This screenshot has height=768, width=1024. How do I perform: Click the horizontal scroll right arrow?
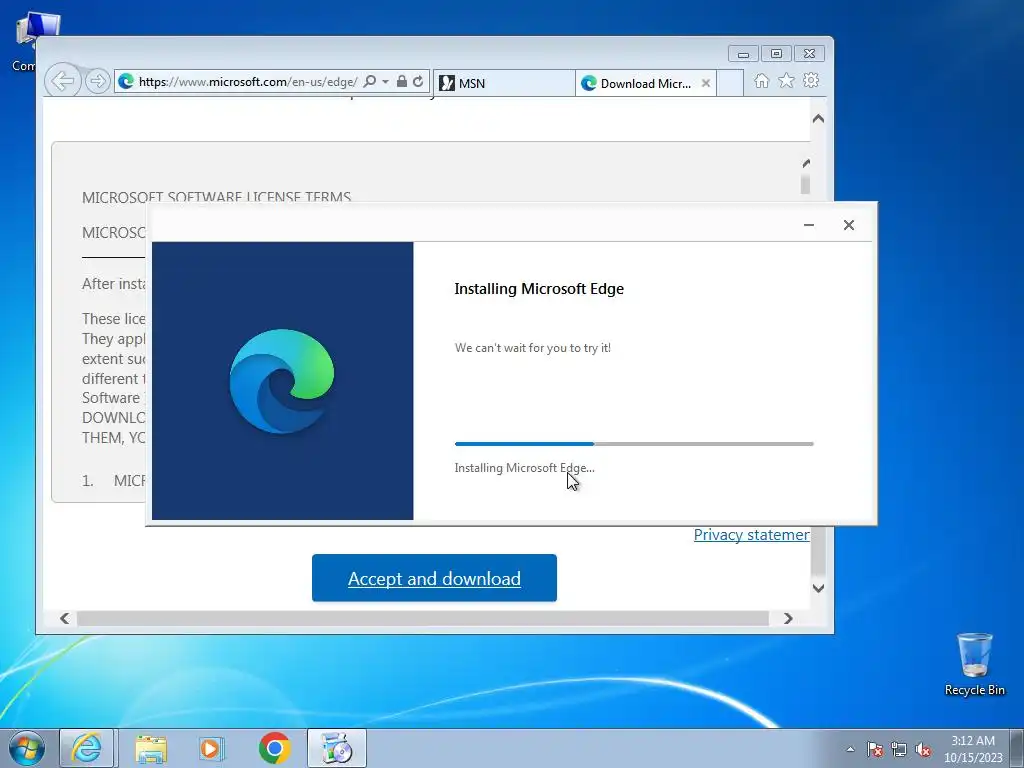(788, 618)
